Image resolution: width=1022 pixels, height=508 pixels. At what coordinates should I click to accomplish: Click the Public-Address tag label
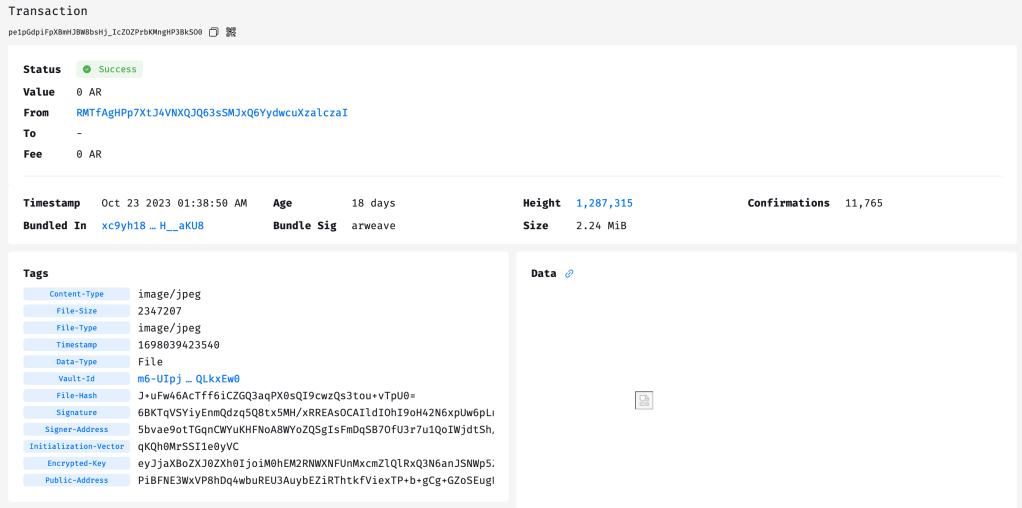77,481
